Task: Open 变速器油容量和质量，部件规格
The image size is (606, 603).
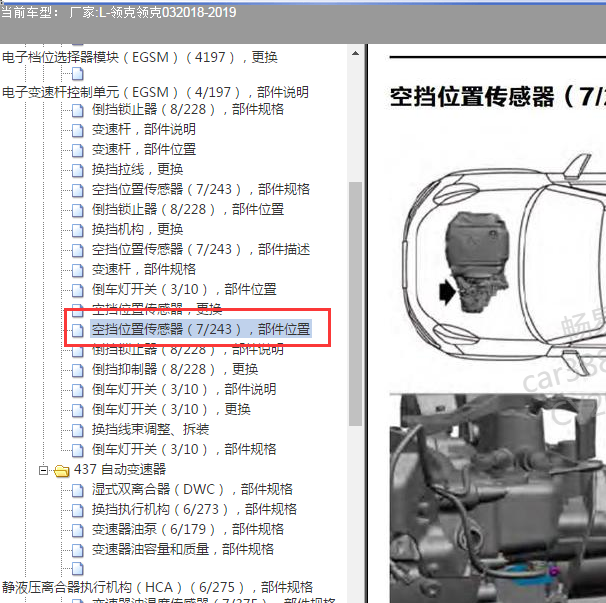Action: (x=183, y=550)
